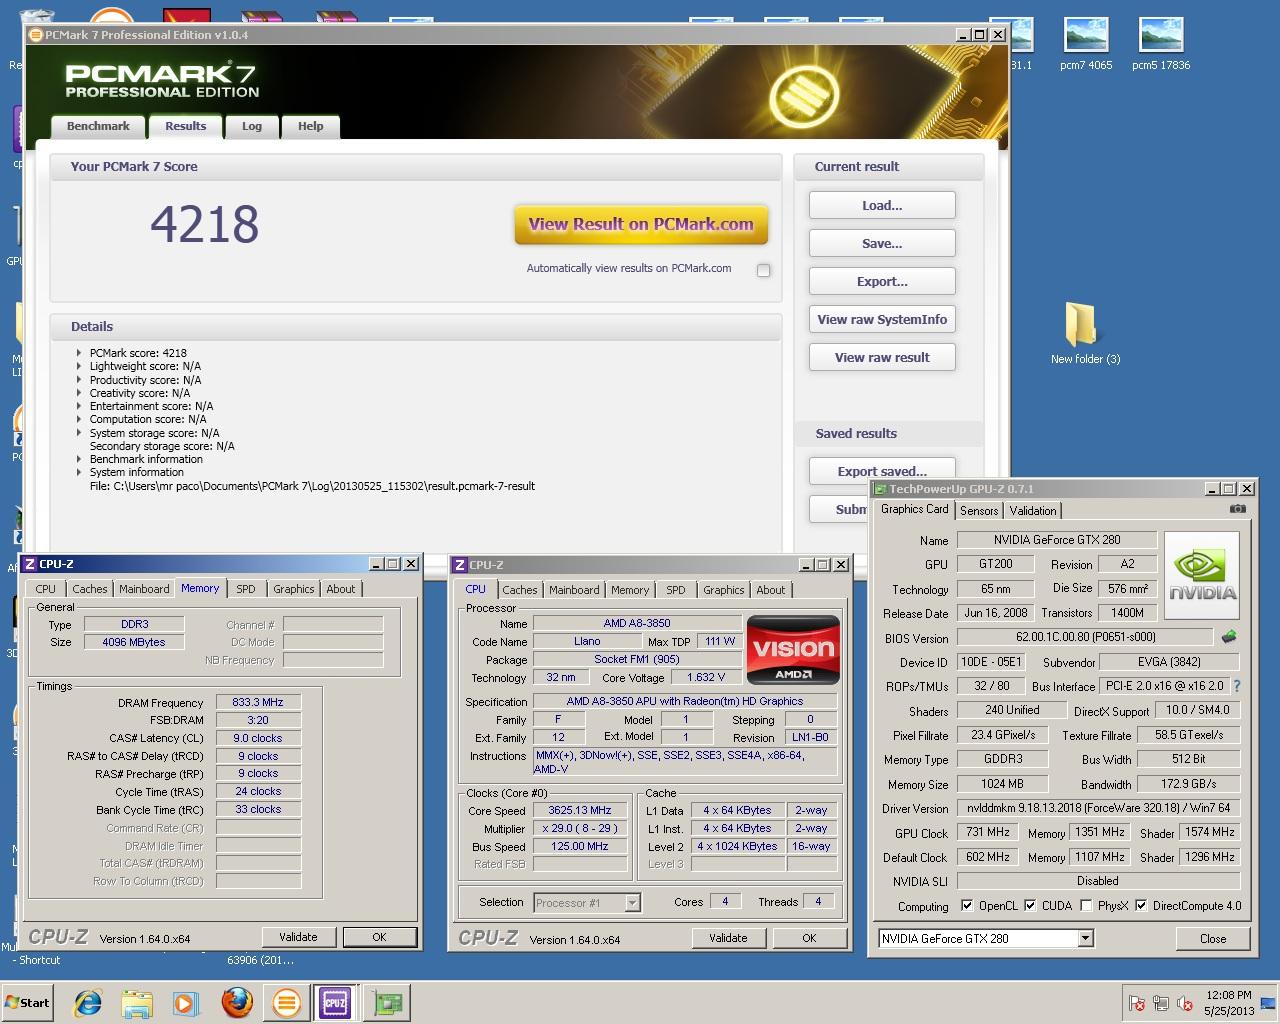The width and height of the screenshot is (1280, 1024).
Task: Expand the Entertainment score row
Action: pos(79,406)
